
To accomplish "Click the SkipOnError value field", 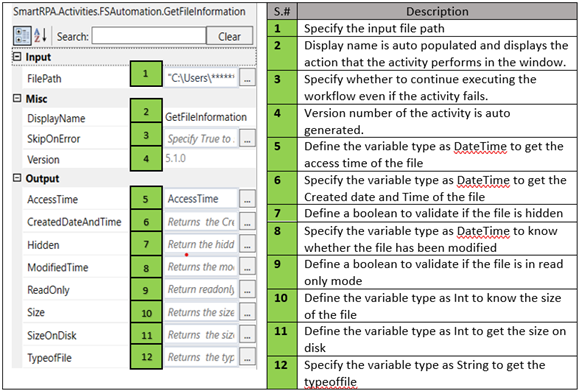I will pyautogui.click(x=201, y=139).
